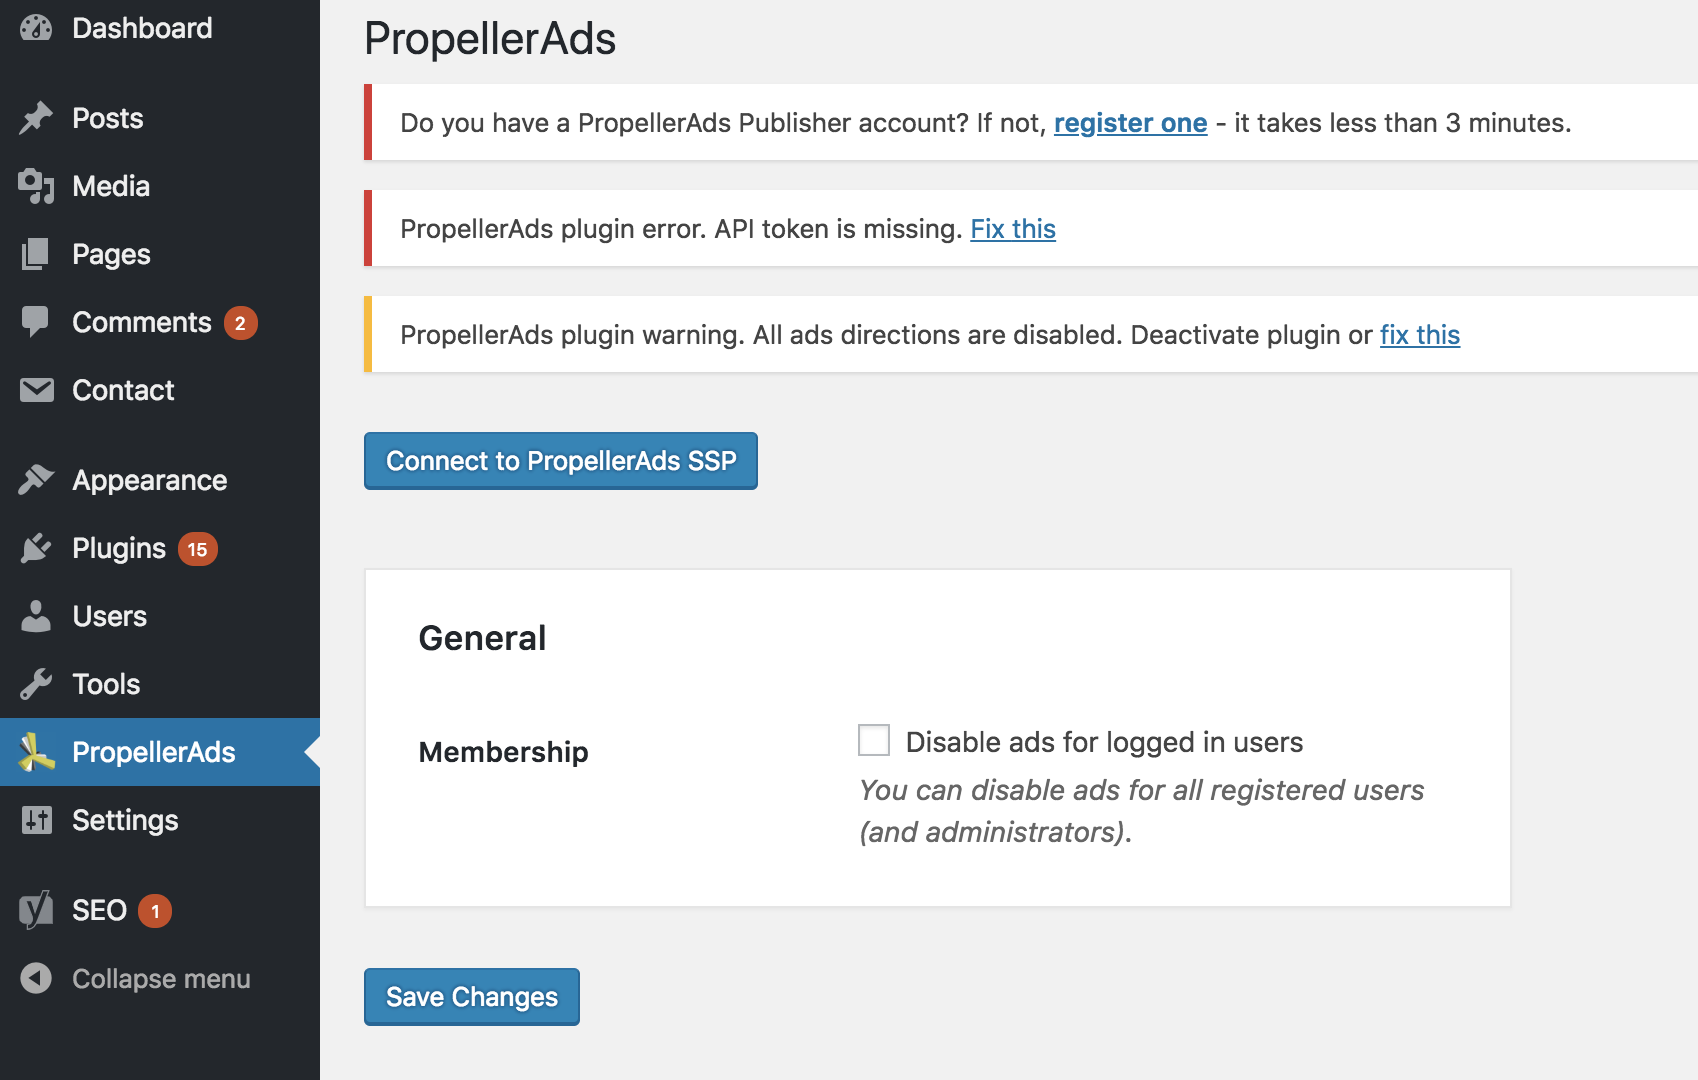Click the Plugins plug icon
The image size is (1698, 1080).
(x=36, y=548)
